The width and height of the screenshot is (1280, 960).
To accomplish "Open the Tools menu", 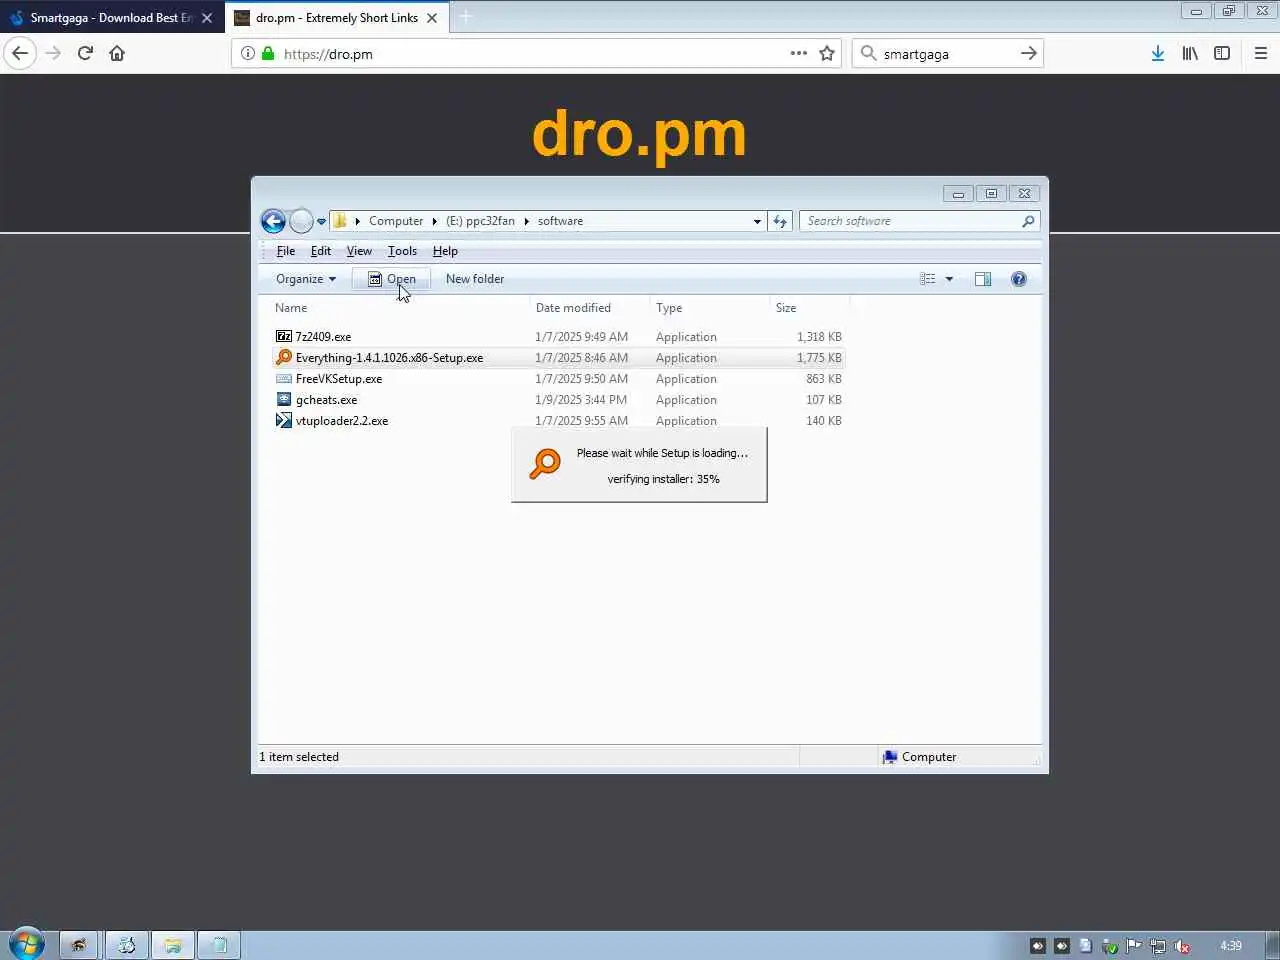I will (402, 251).
